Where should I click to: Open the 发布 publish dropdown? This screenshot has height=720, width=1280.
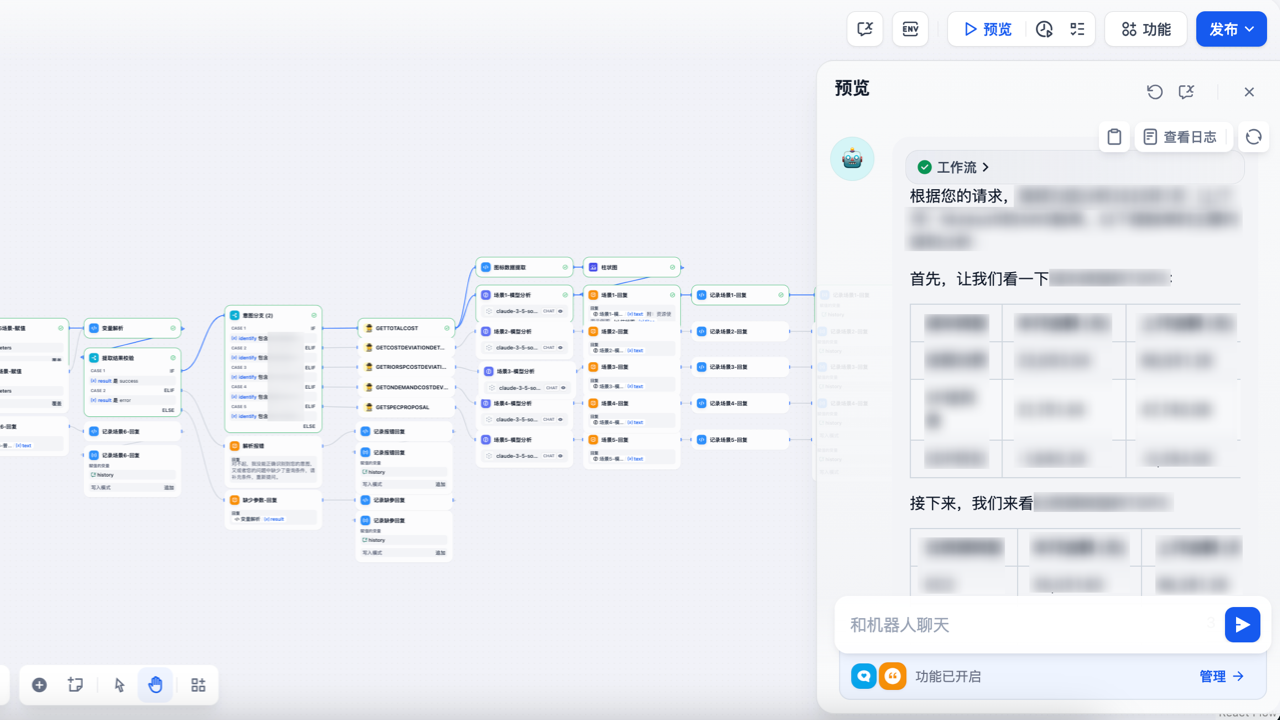1231,29
